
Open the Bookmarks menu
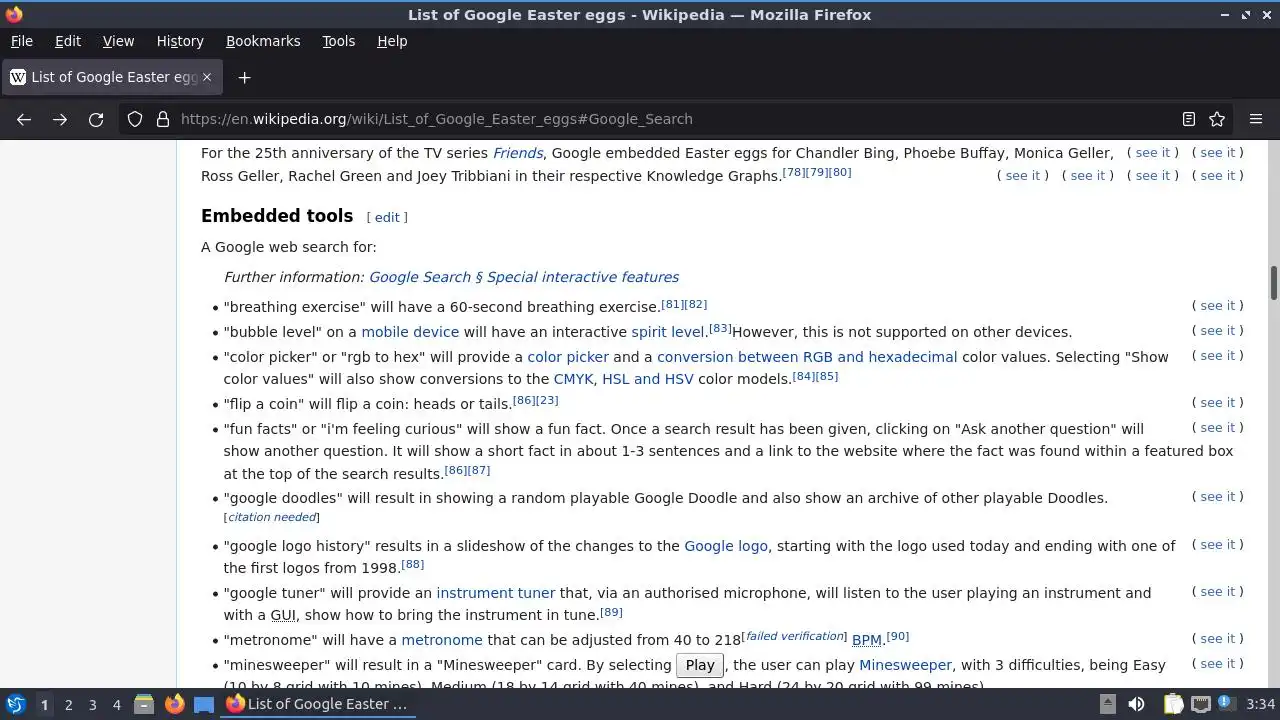(x=263, y=41)
